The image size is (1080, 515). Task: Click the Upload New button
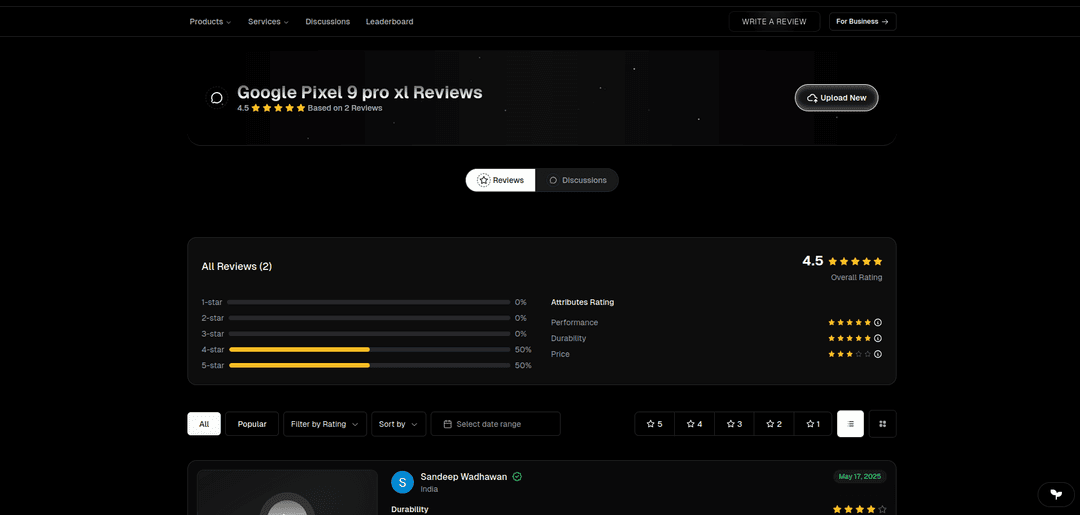pyautogui.click(x=836, y=98)
